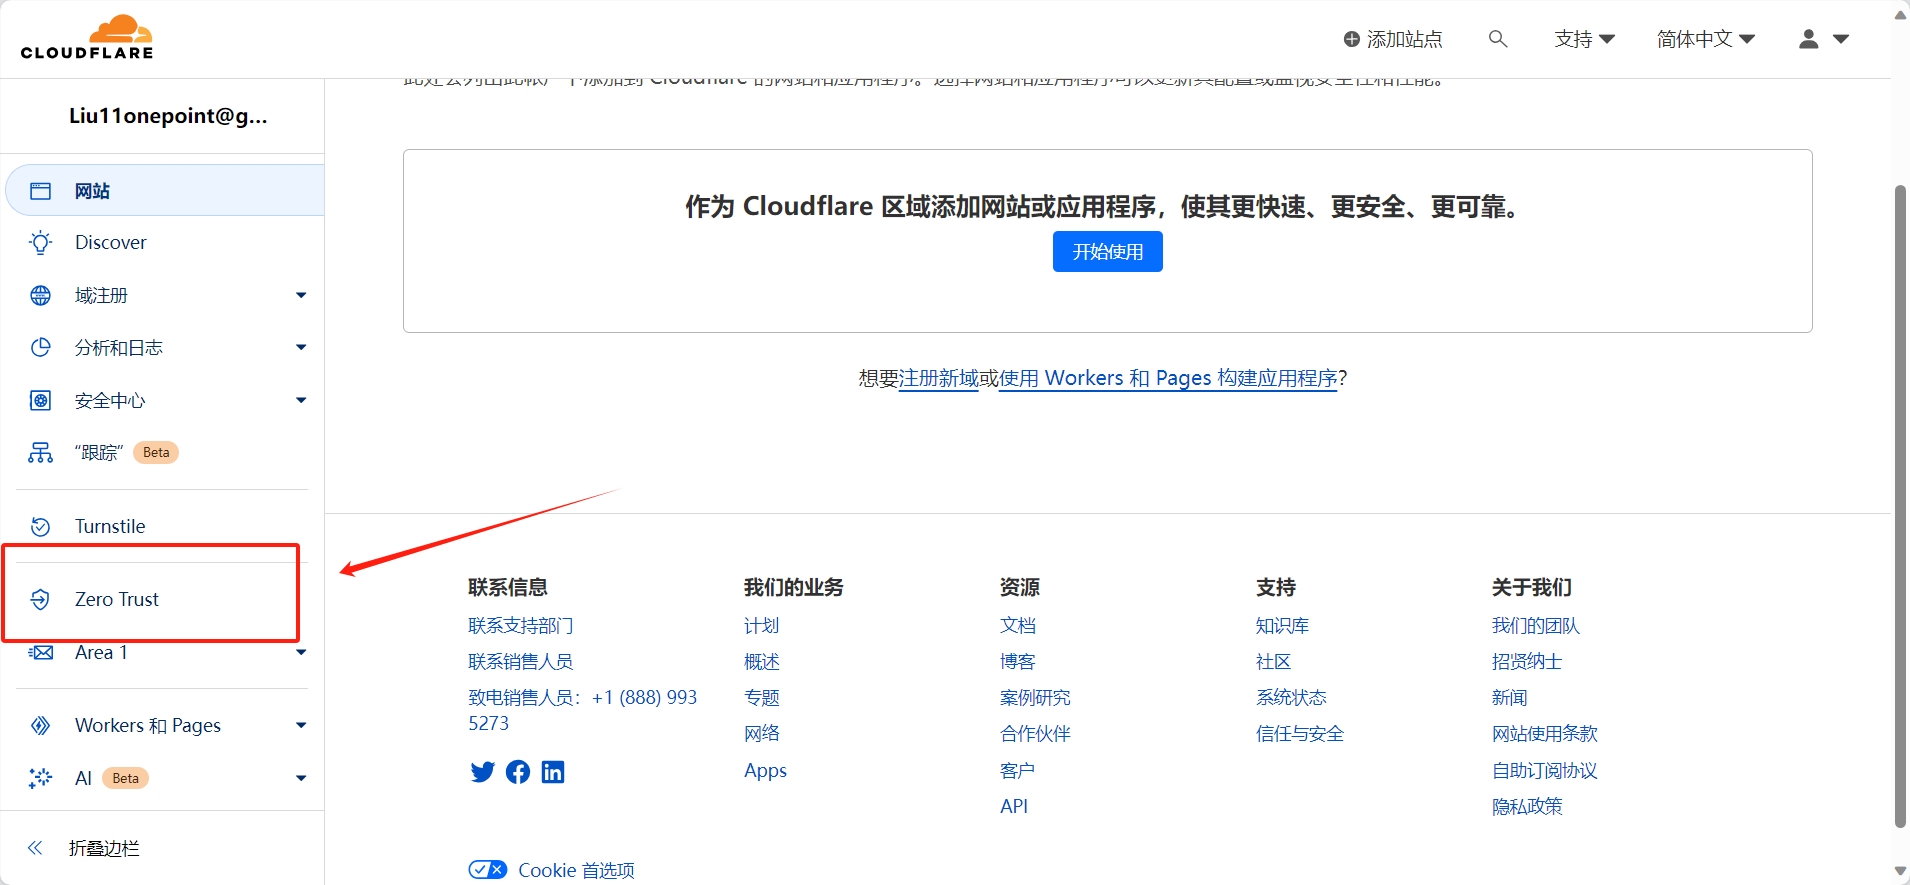
Task: Expand the 域注册 sidebar section arrow
Action: pyautogui.click(x=301, y=295)
